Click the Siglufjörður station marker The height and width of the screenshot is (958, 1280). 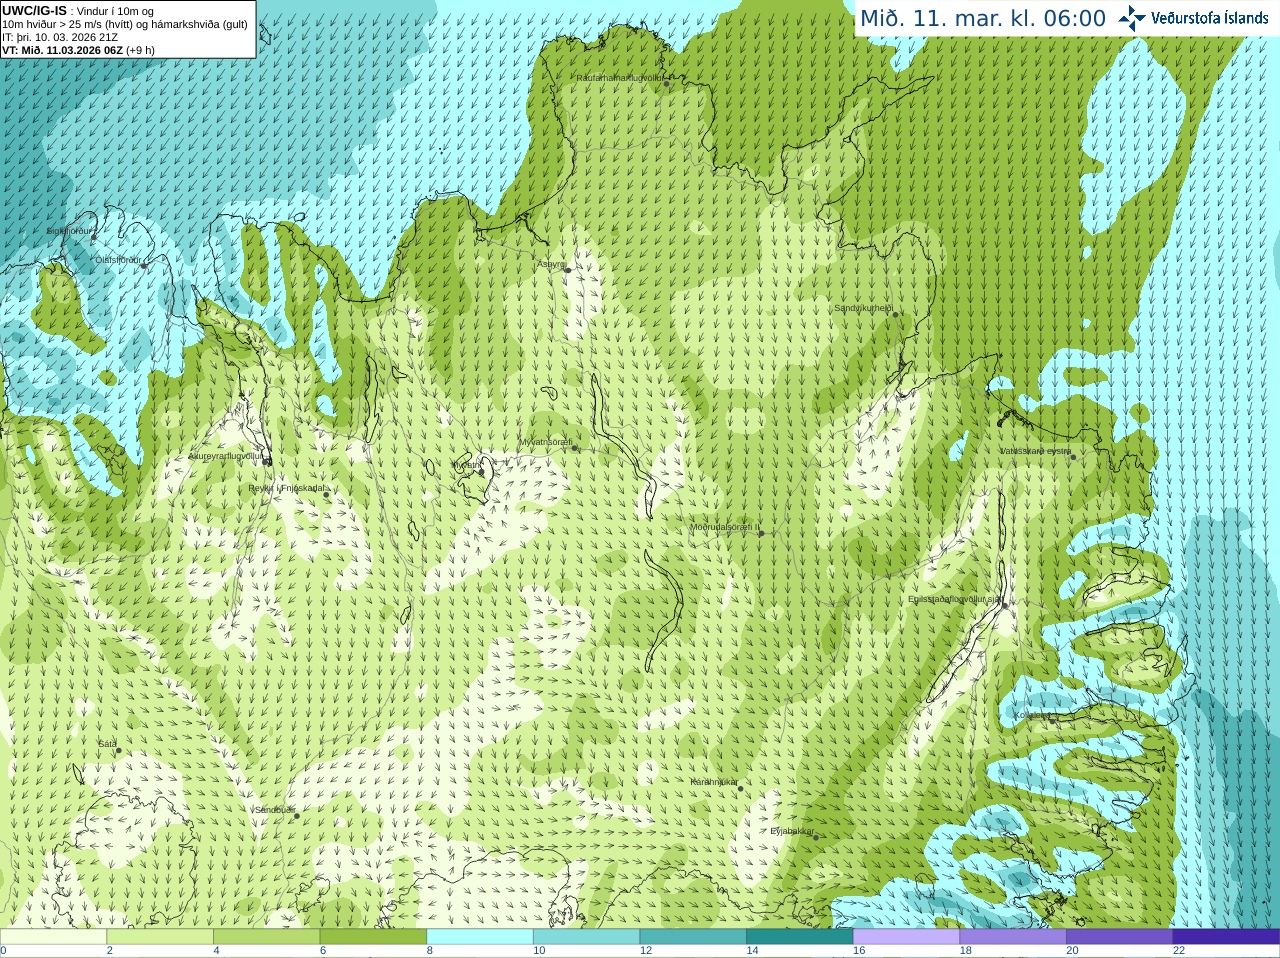tap(94, 237)
